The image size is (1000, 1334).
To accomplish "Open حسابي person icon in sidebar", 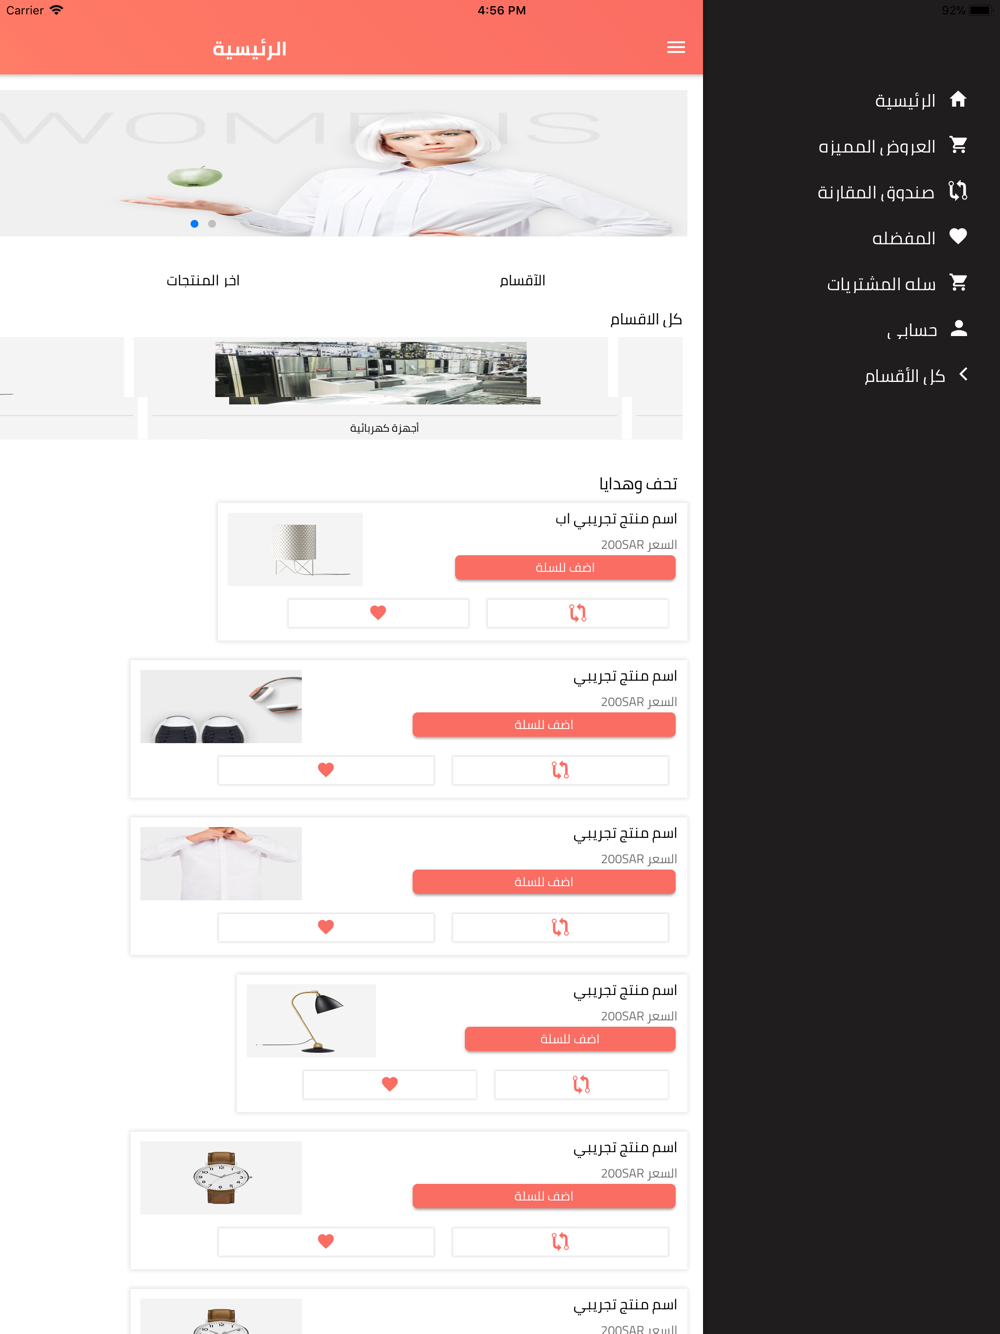I will tap(958, 328).
